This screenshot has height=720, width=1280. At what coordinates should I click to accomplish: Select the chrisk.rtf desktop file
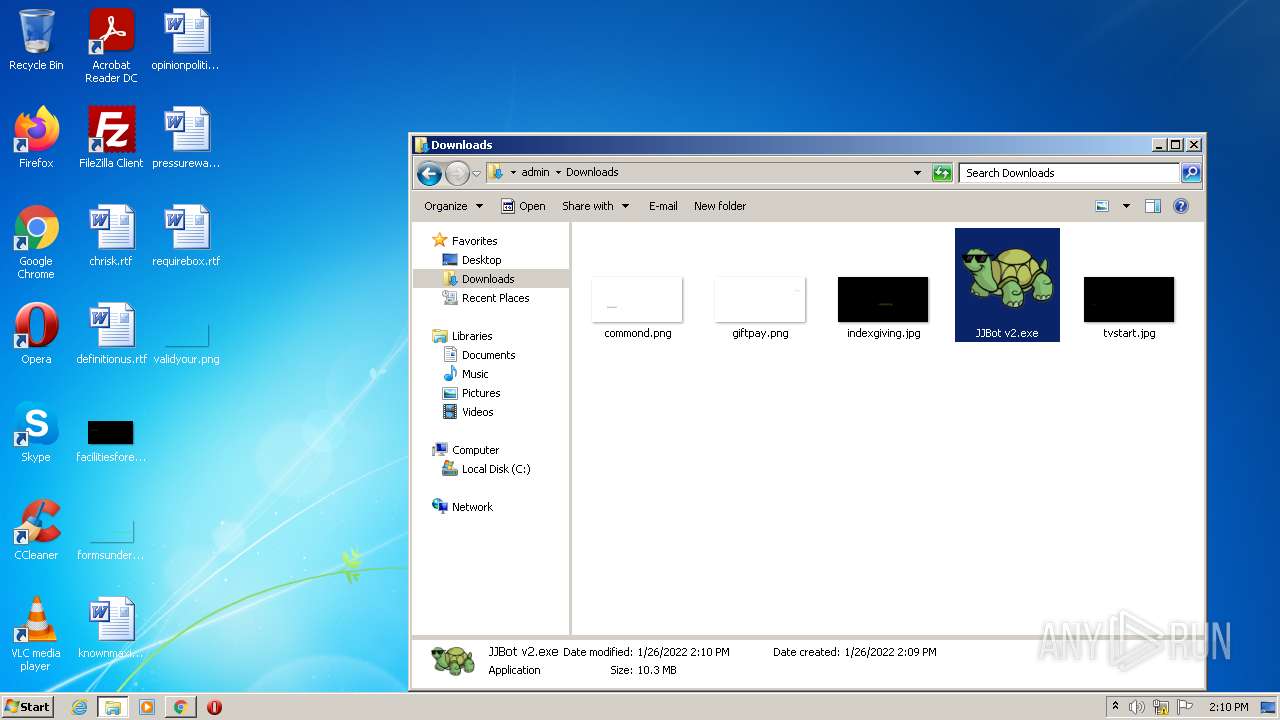coord(111,236)
